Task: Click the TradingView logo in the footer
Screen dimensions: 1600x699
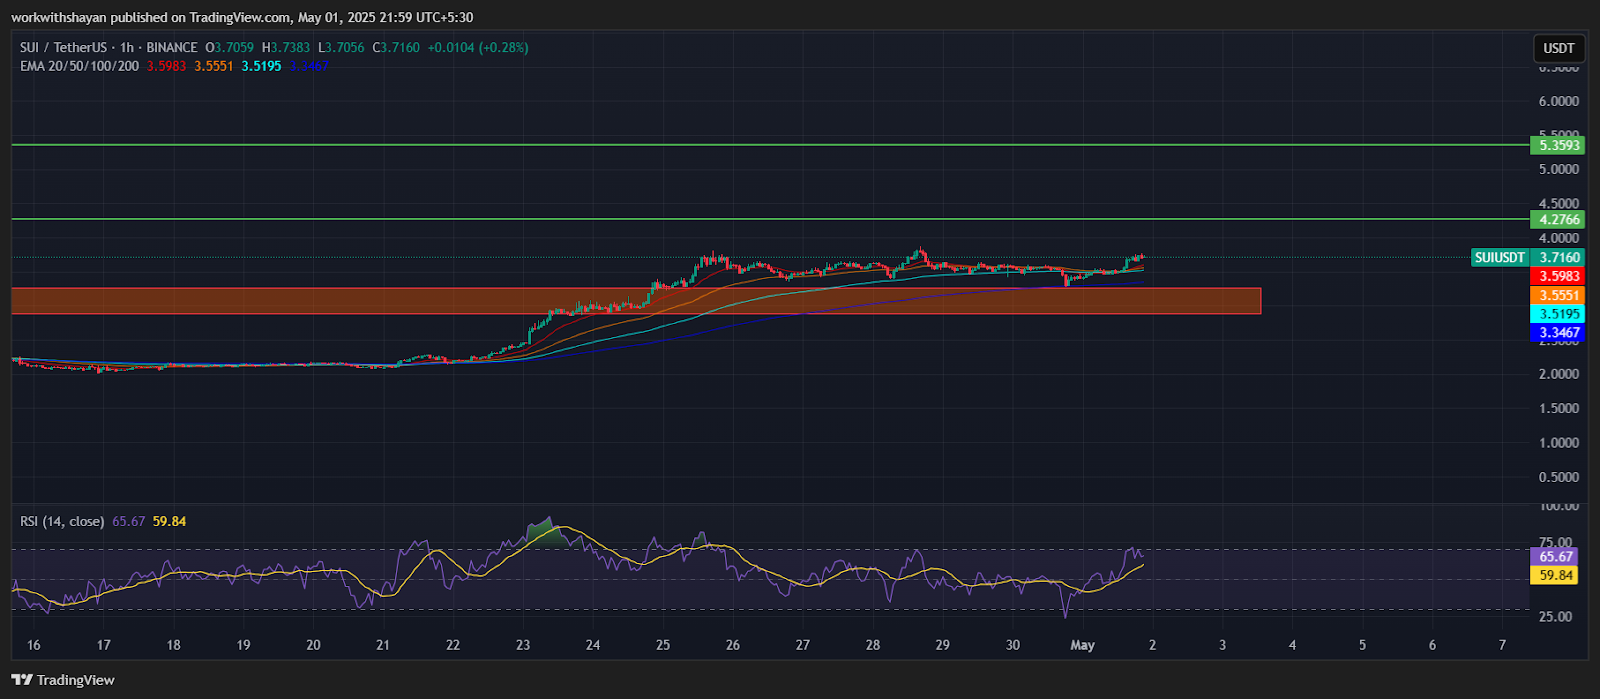Action: 63,680
